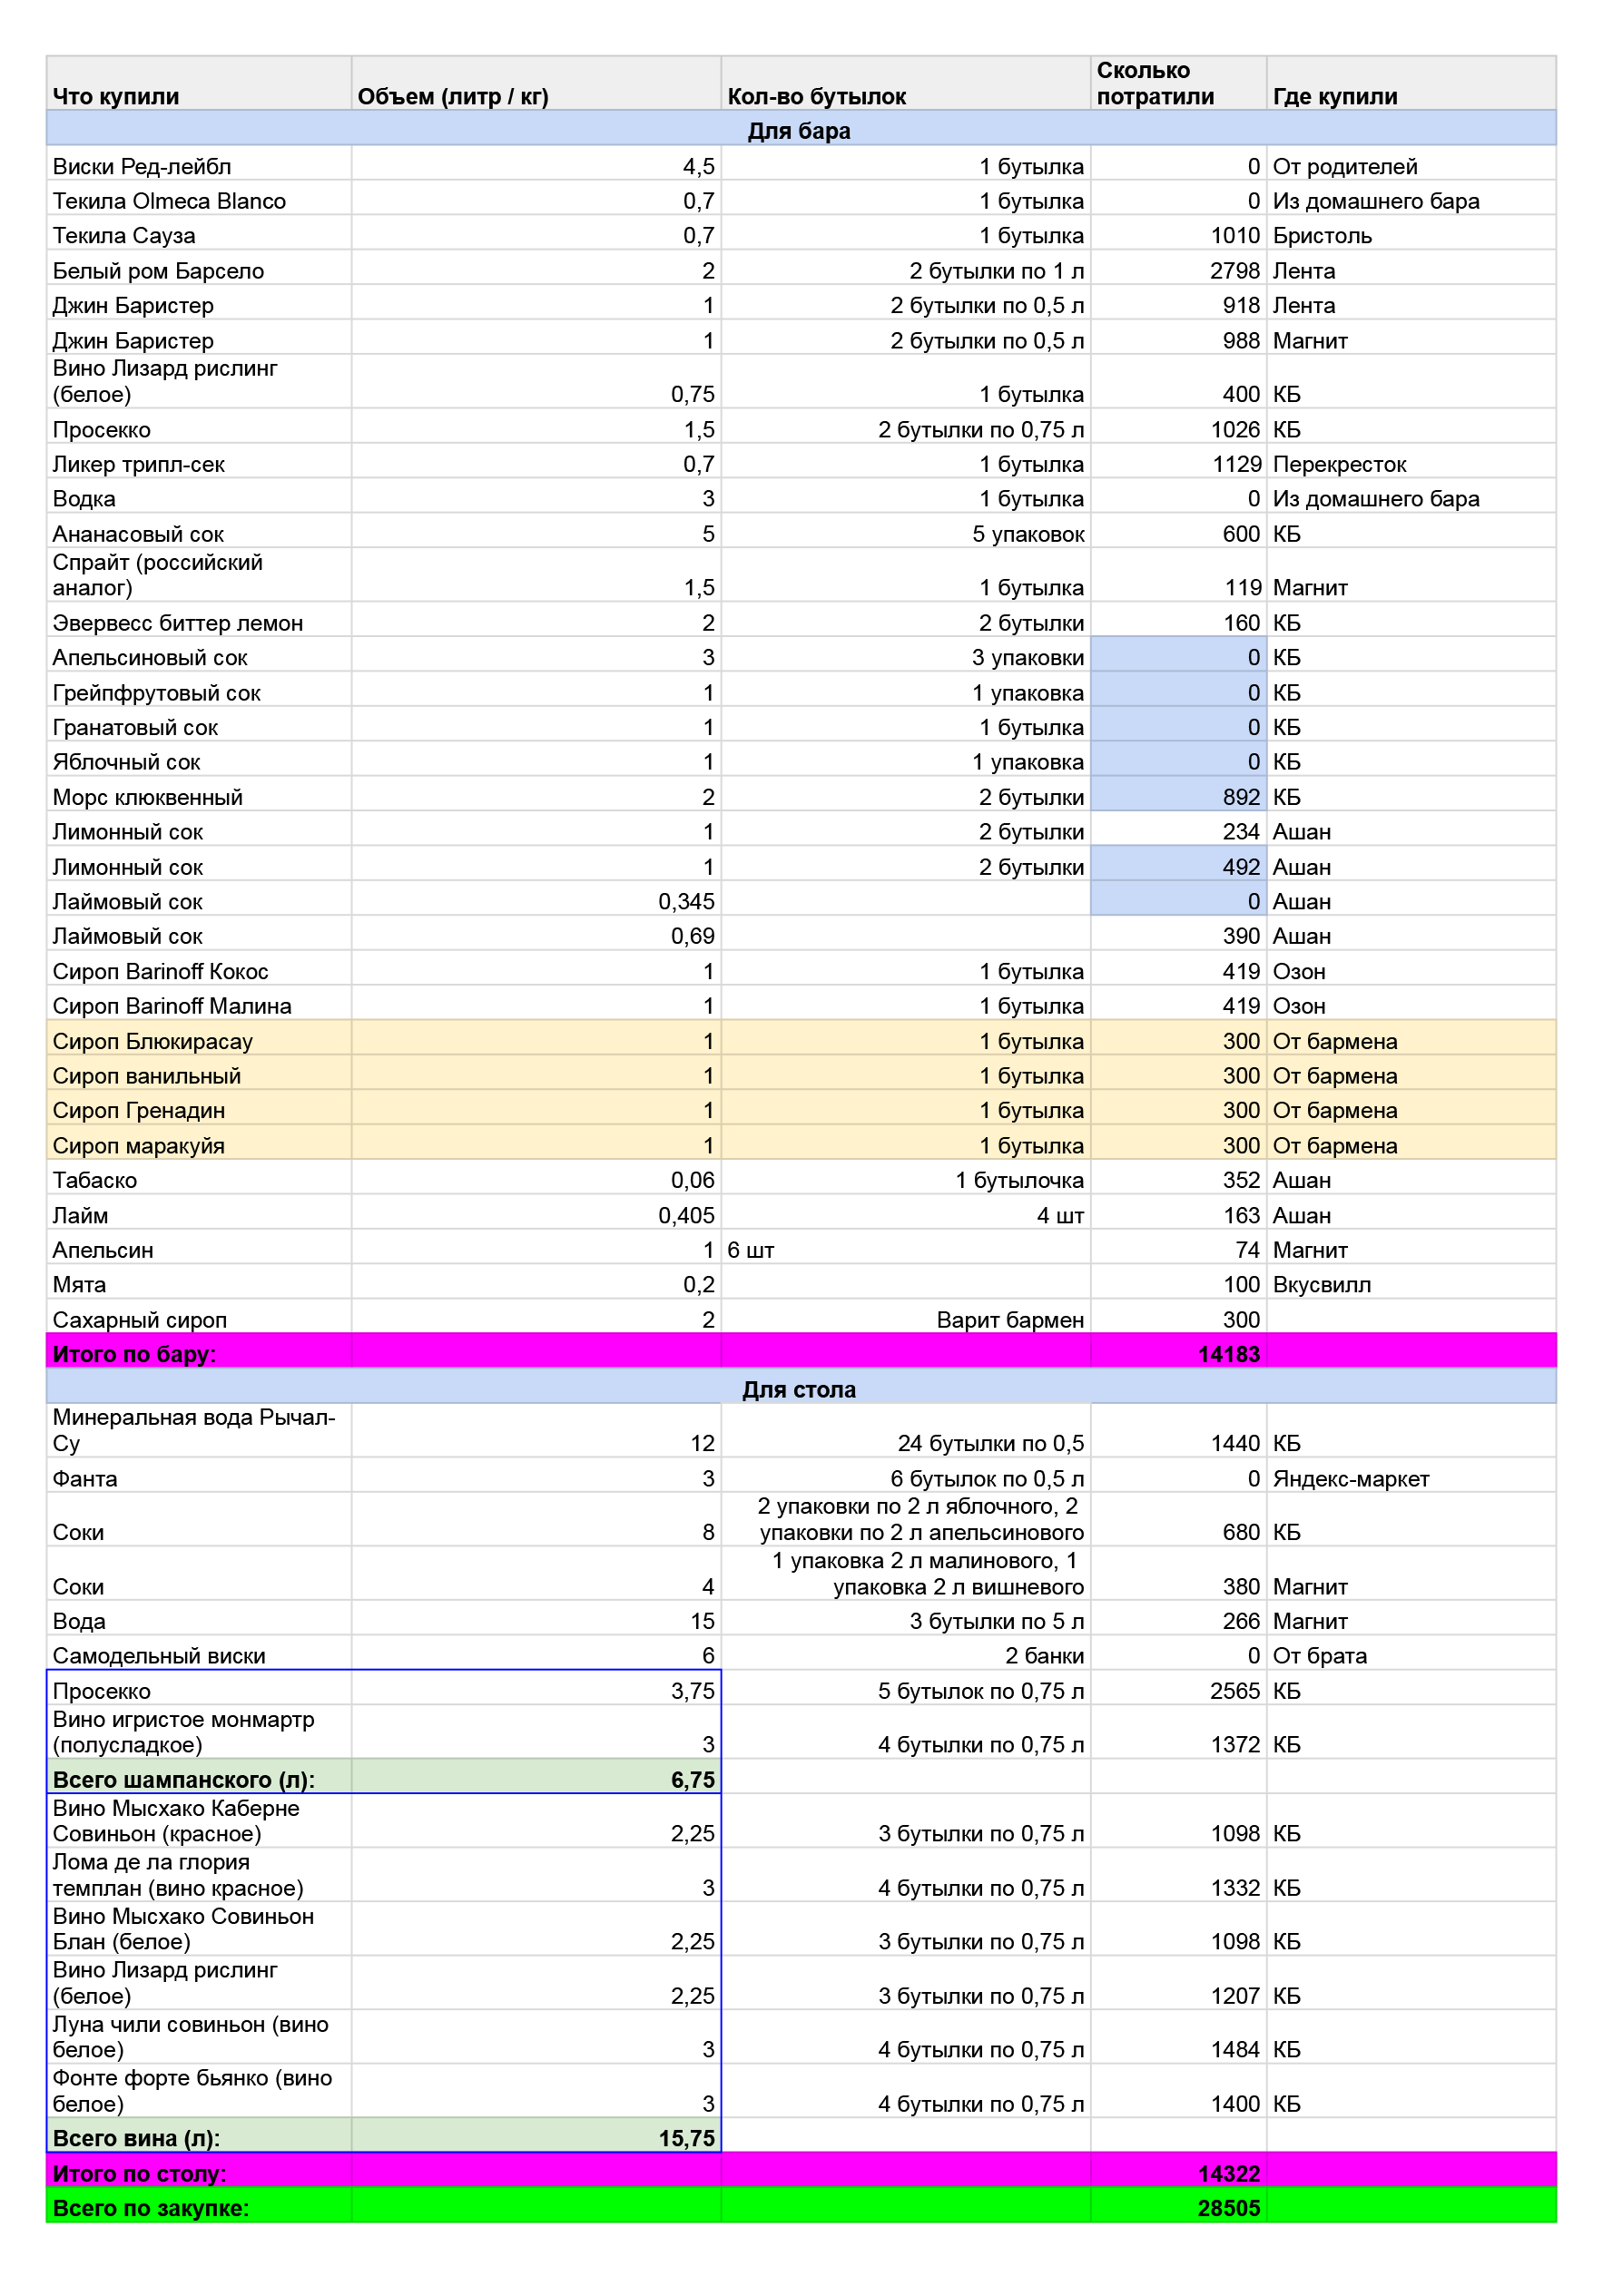Click the 'Сироп маракуйя' cell
This screenshot has width=1603, height=2296.
199,1143
